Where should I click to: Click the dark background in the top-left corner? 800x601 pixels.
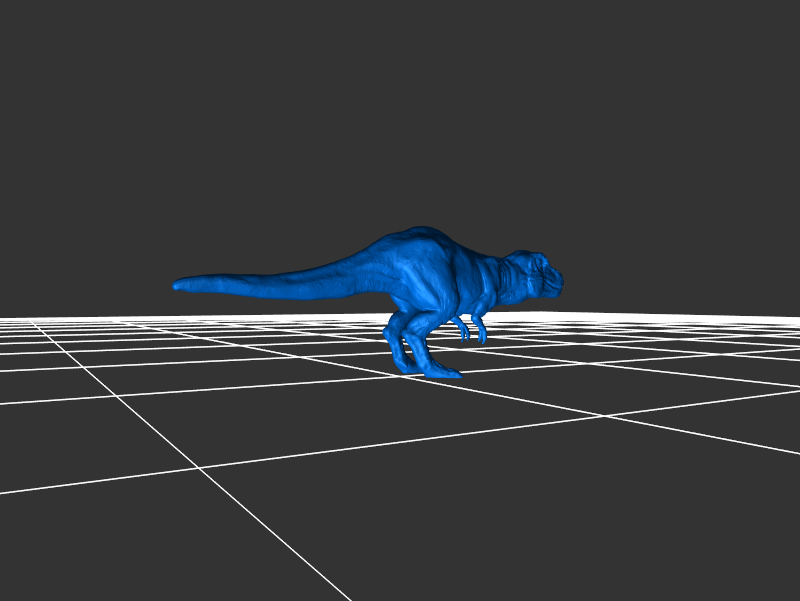pos(30,30)
